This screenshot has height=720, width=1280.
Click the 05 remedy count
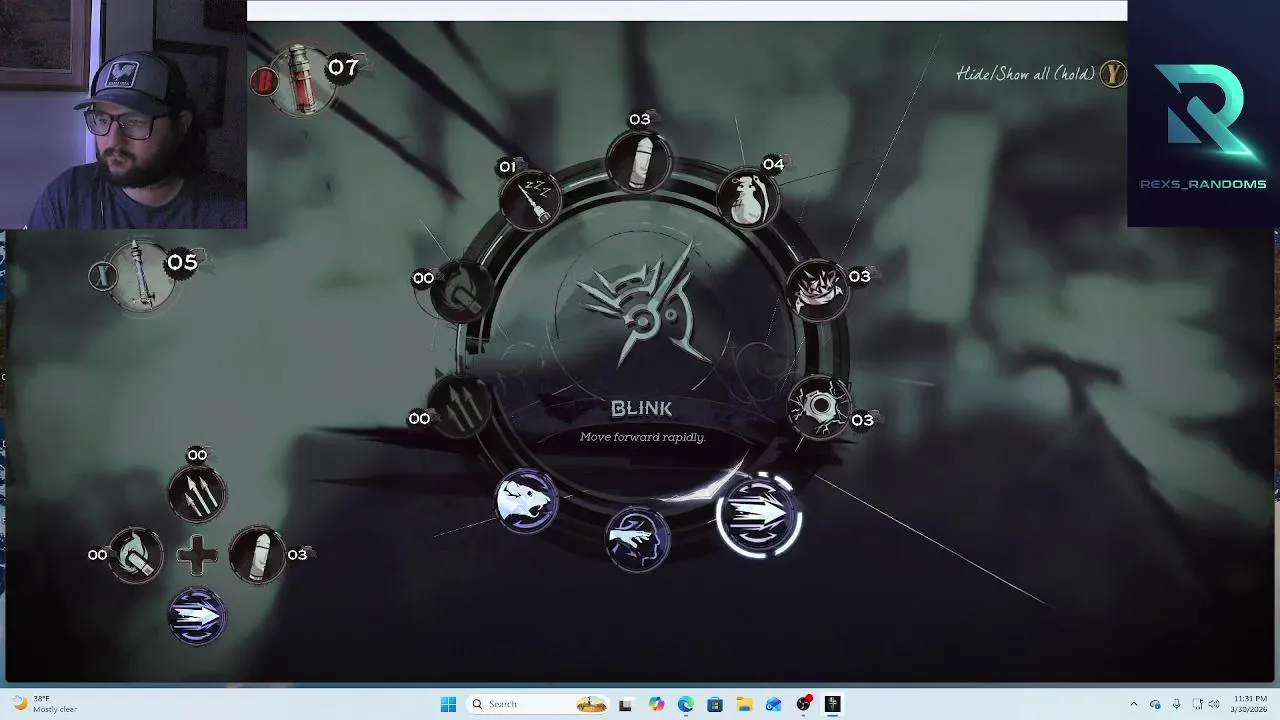click(x=182, y=262)
